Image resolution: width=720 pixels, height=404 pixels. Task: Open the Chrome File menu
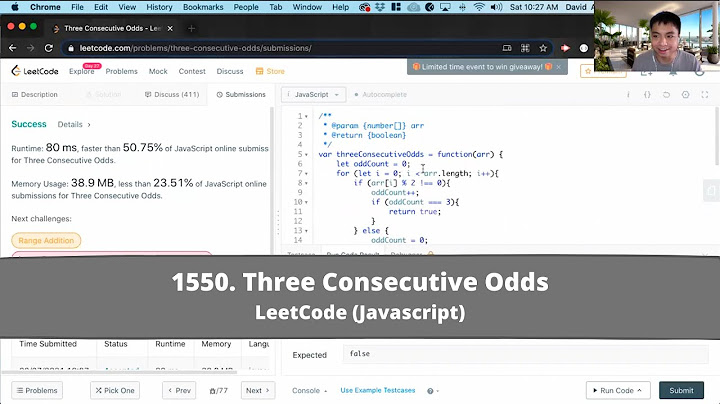[x=77, y=7]
